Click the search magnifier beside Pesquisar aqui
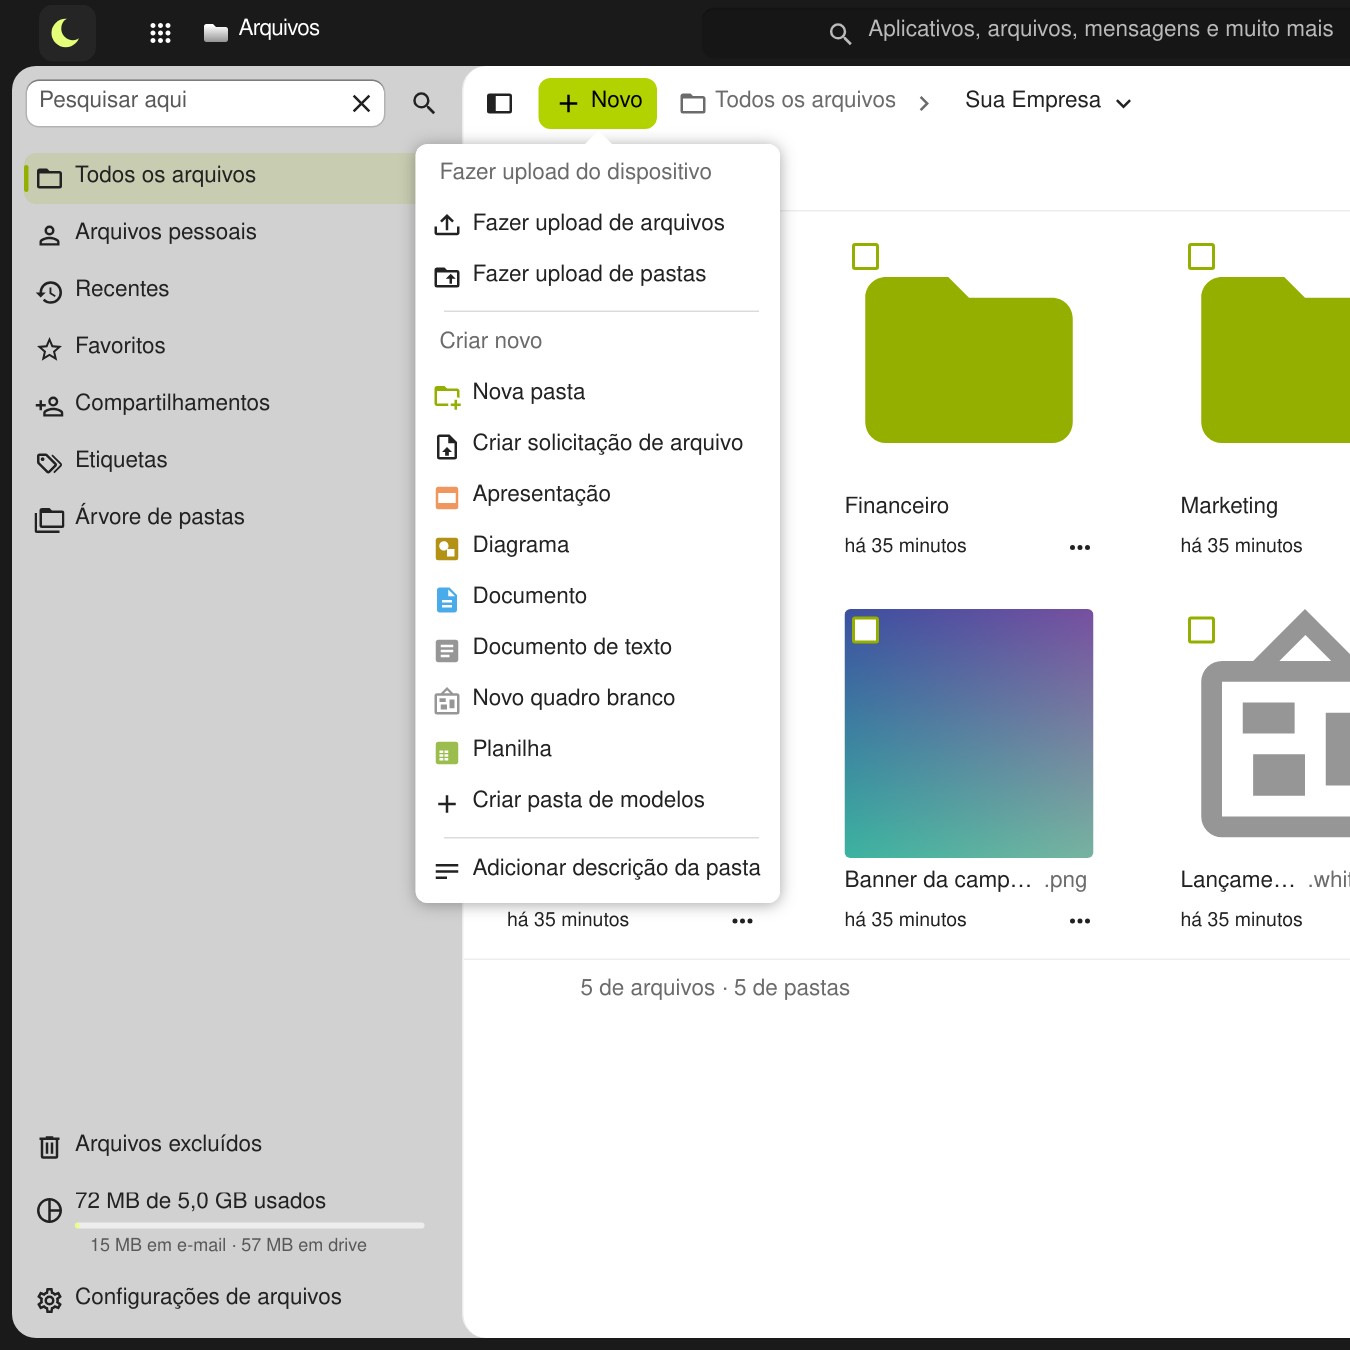 click(424, 103)
